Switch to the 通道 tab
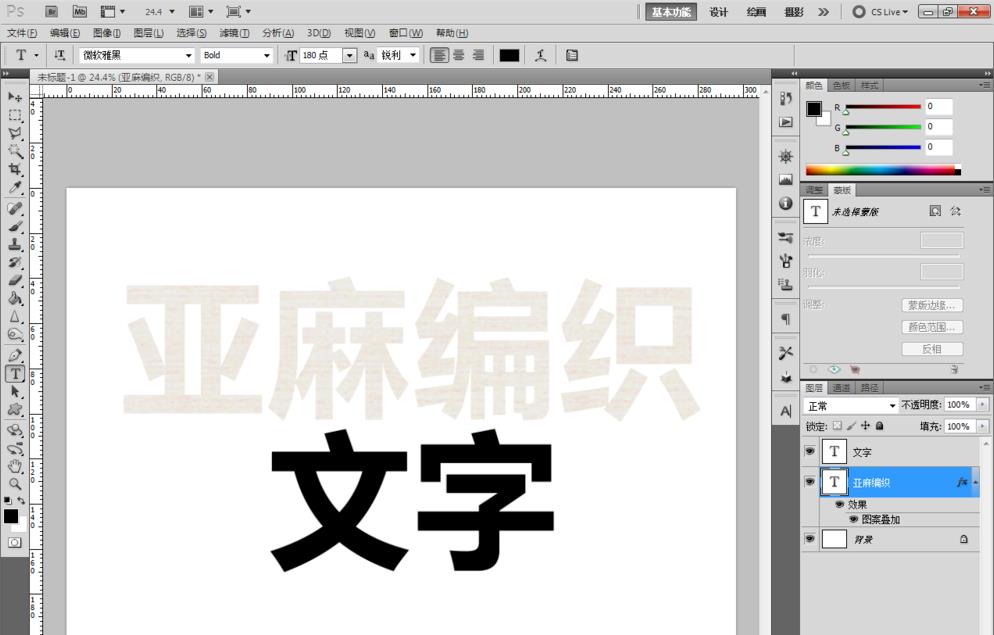 pos(841,387)
